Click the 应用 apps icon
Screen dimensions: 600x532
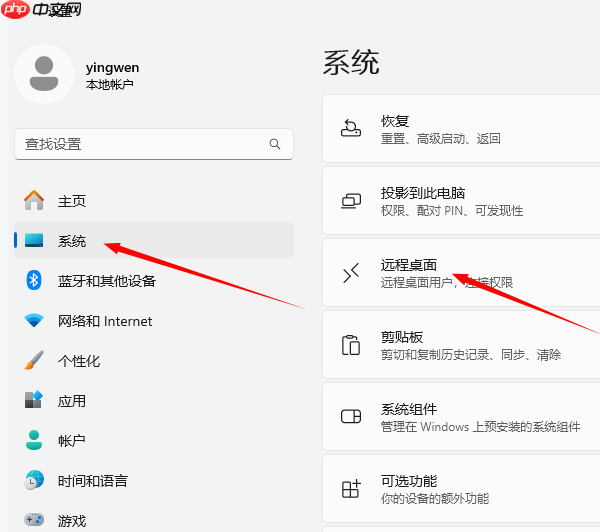(x=34, y=400)
